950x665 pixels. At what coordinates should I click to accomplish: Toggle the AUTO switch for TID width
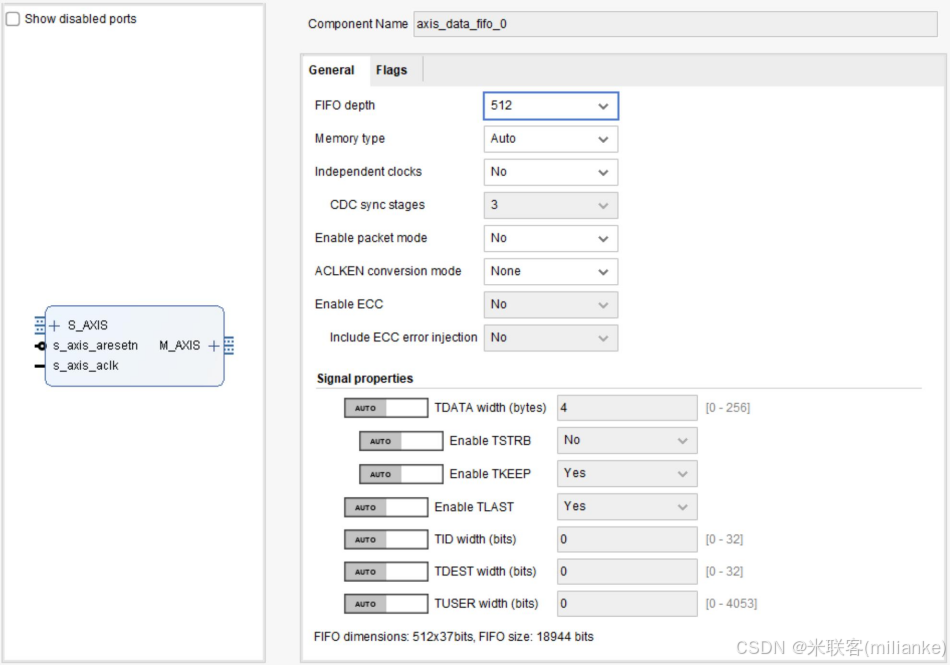(385, 539)
